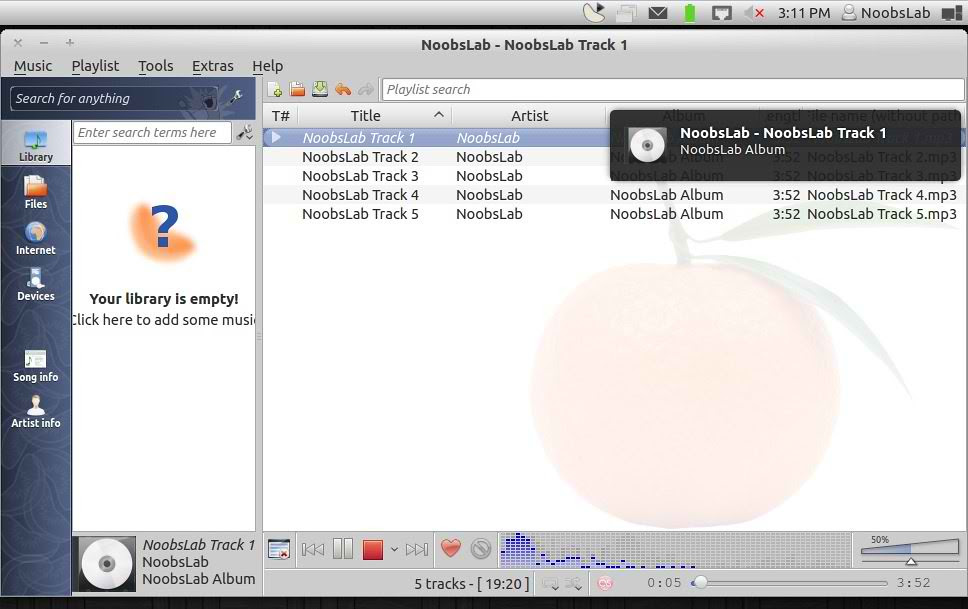Click the album cover disc thumbnail
This screenshot has height=609, width=968.
pos(107,563)
